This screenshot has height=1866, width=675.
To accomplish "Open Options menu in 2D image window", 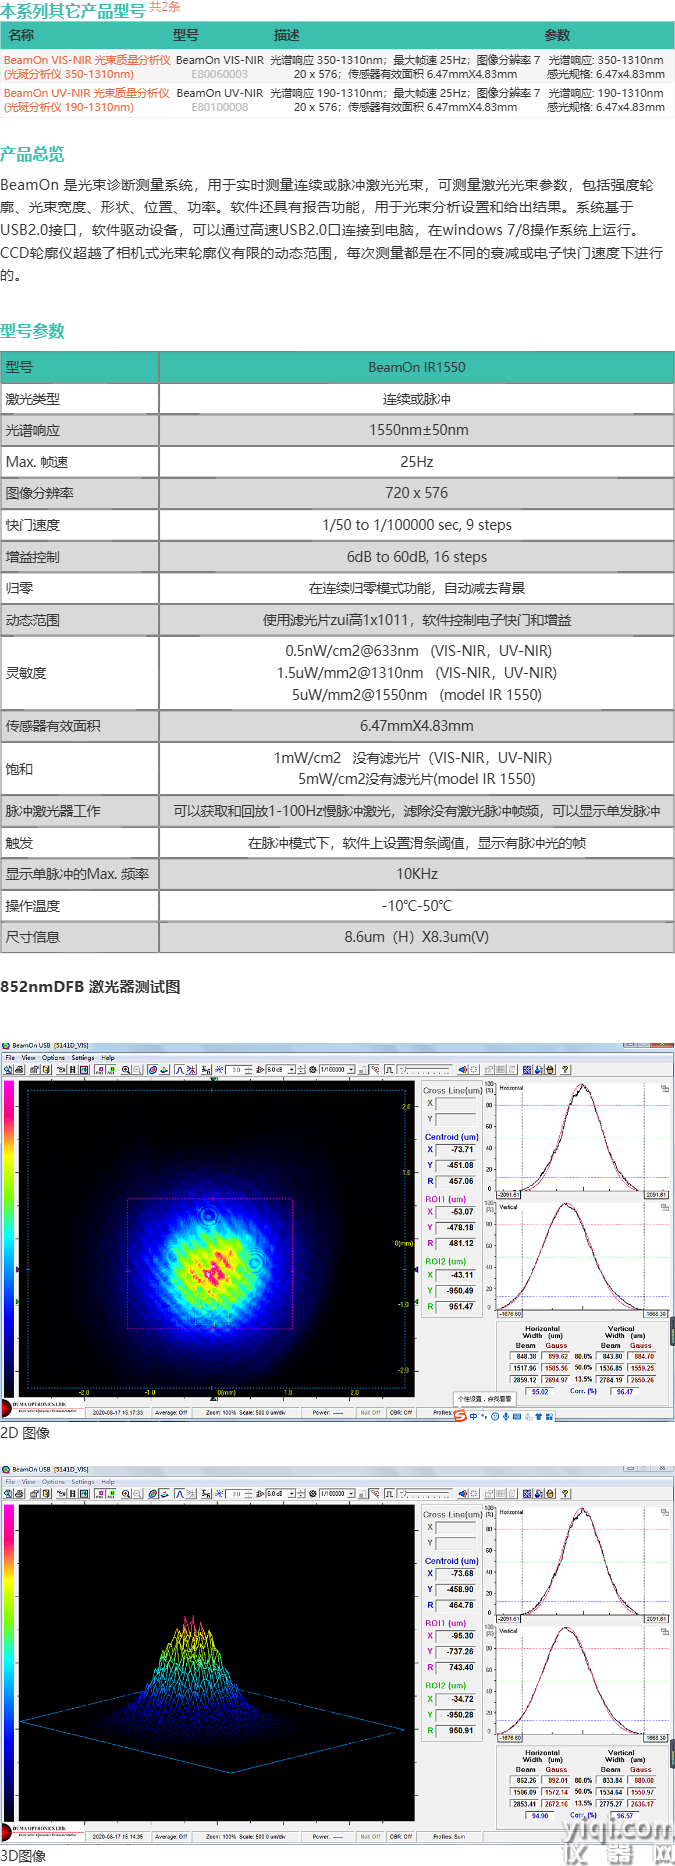I will point(53,1057).
